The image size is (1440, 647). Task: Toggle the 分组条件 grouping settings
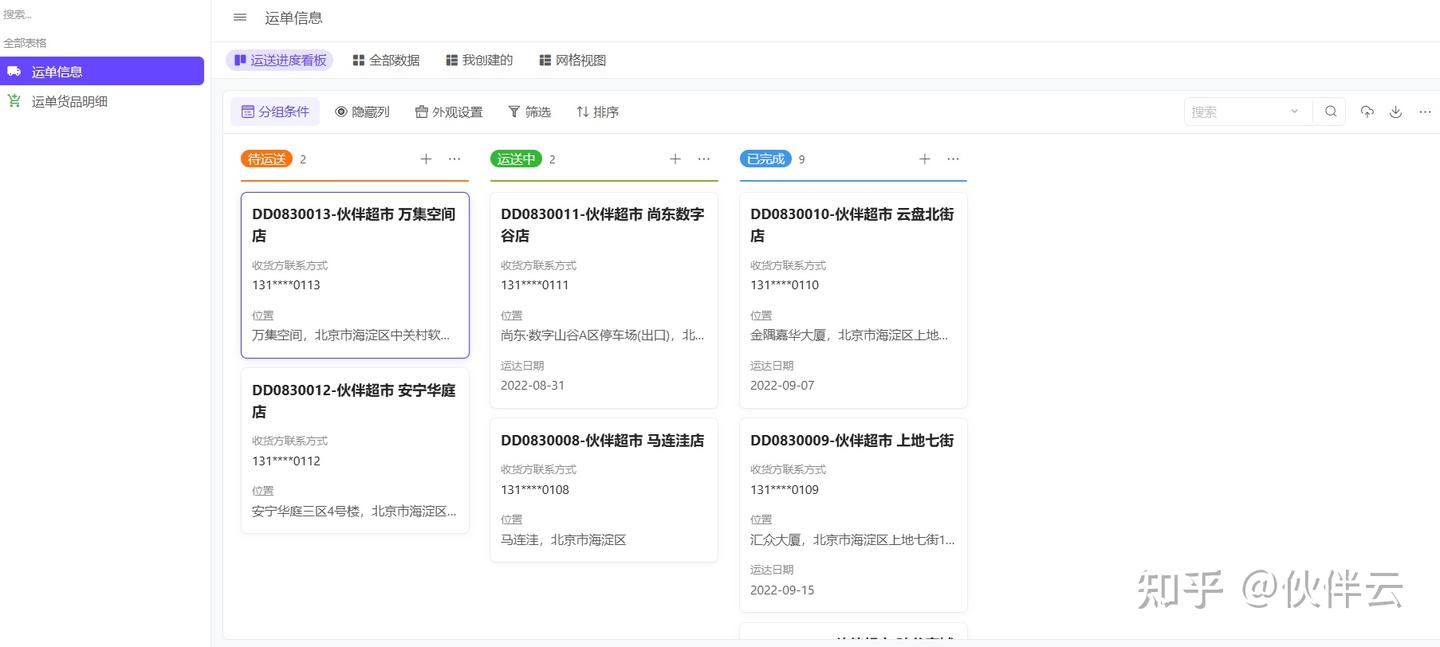(x=275, y=111)
